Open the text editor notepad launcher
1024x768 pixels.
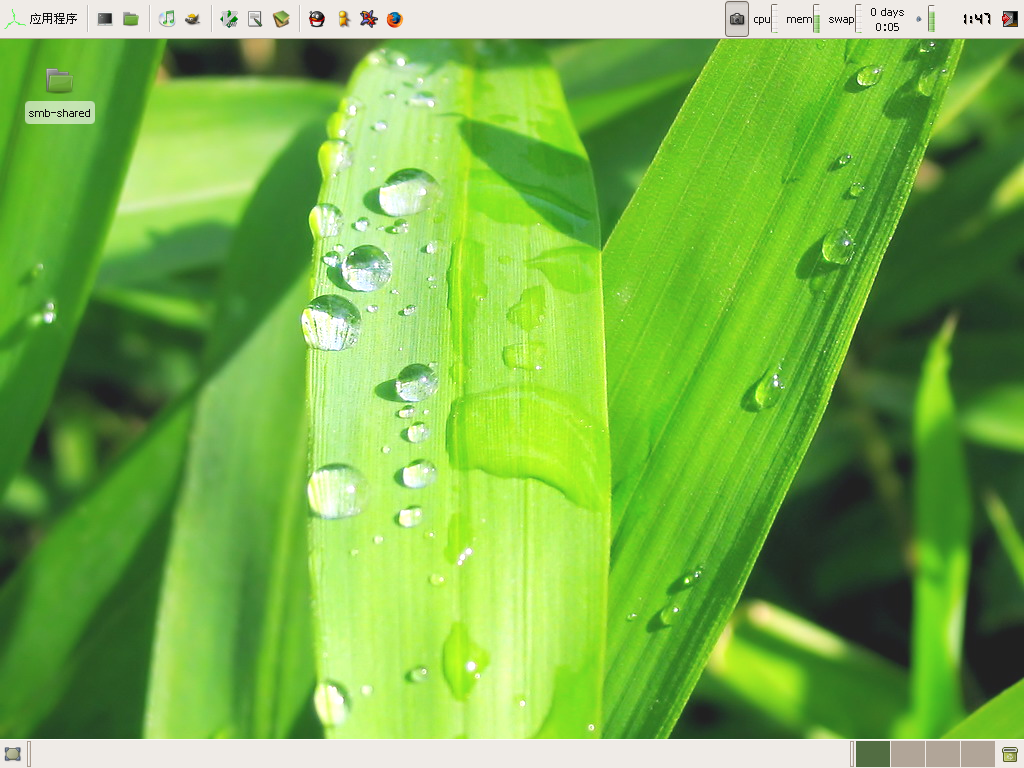point(255,19)
